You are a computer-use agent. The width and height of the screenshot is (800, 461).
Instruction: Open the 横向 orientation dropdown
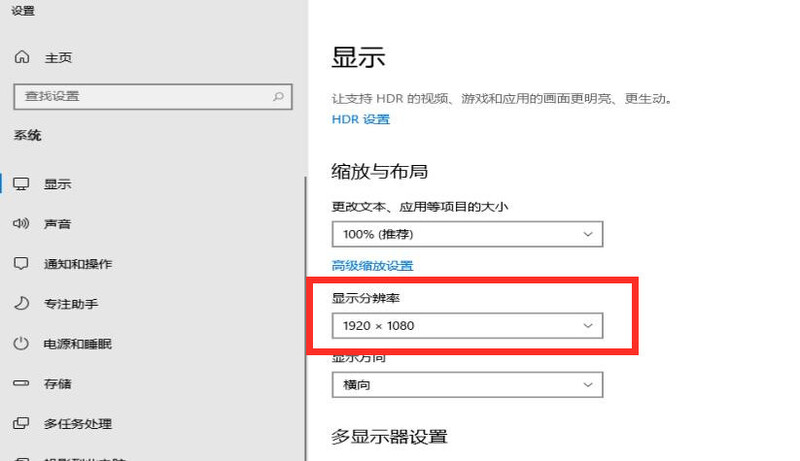[x=467, y=385]
